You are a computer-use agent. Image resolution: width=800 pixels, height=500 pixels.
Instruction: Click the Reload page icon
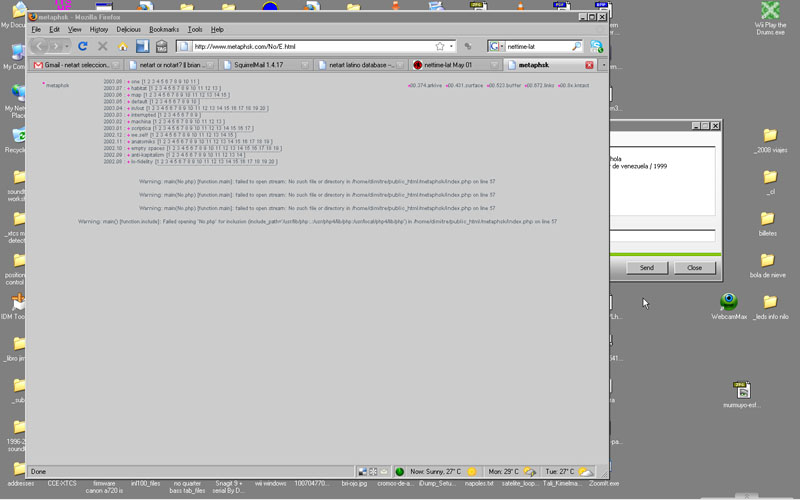click(82, 47)
